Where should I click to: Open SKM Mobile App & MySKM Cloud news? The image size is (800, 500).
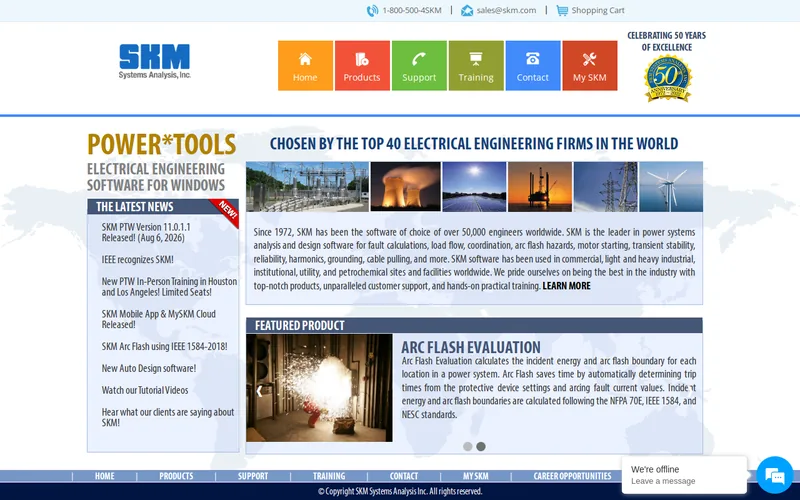[158, 319]
